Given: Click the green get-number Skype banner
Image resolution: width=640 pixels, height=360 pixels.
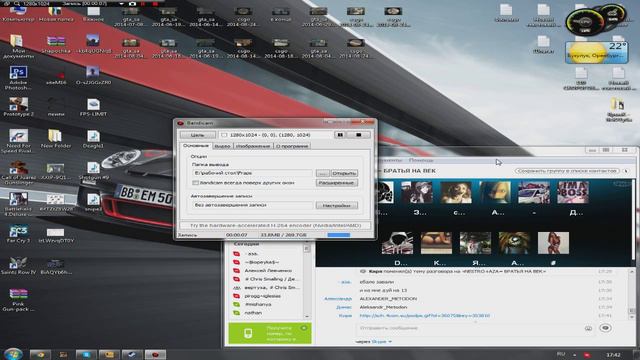Looking at the screenshot, I should (270, 333).
